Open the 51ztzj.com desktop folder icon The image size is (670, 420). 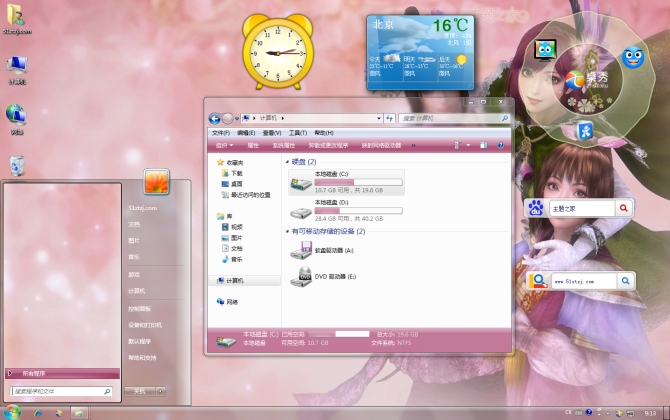(16, 19)
